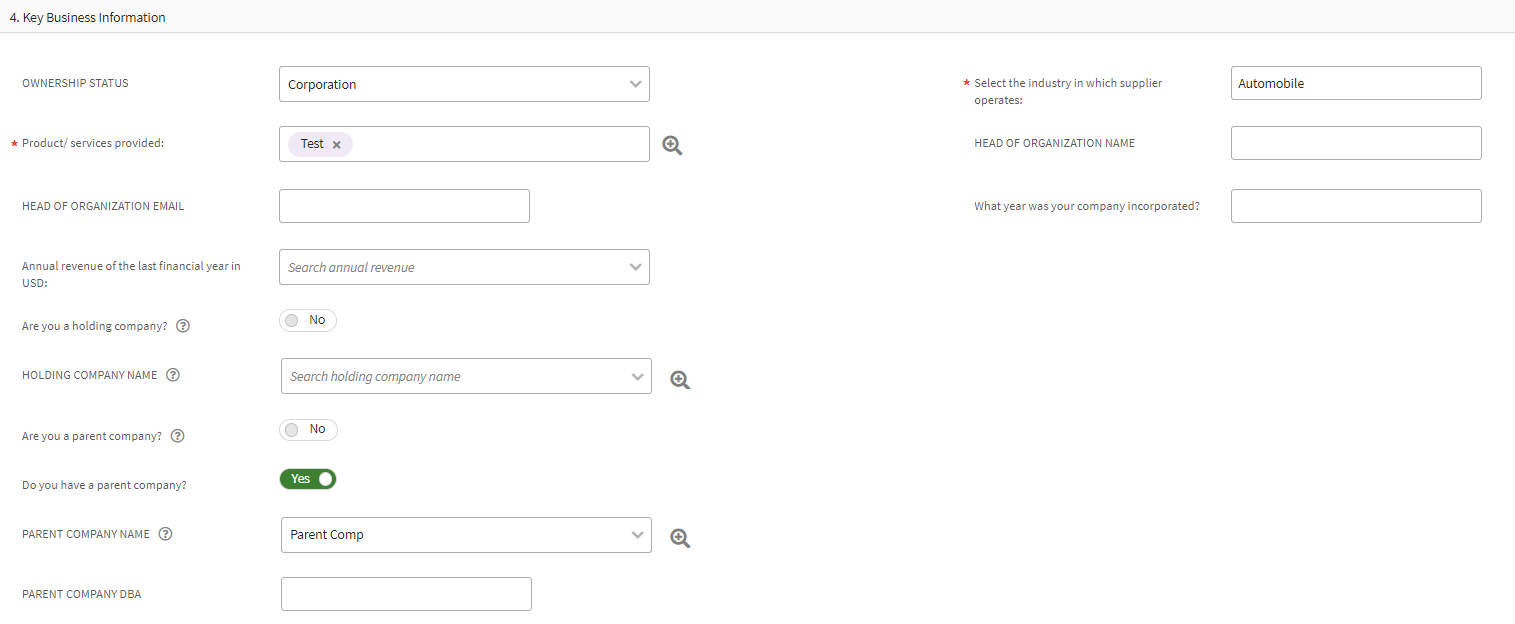Remove the Test tag with its x
The width and height of the screenshot is (1515, 624).
click(337, 145)
